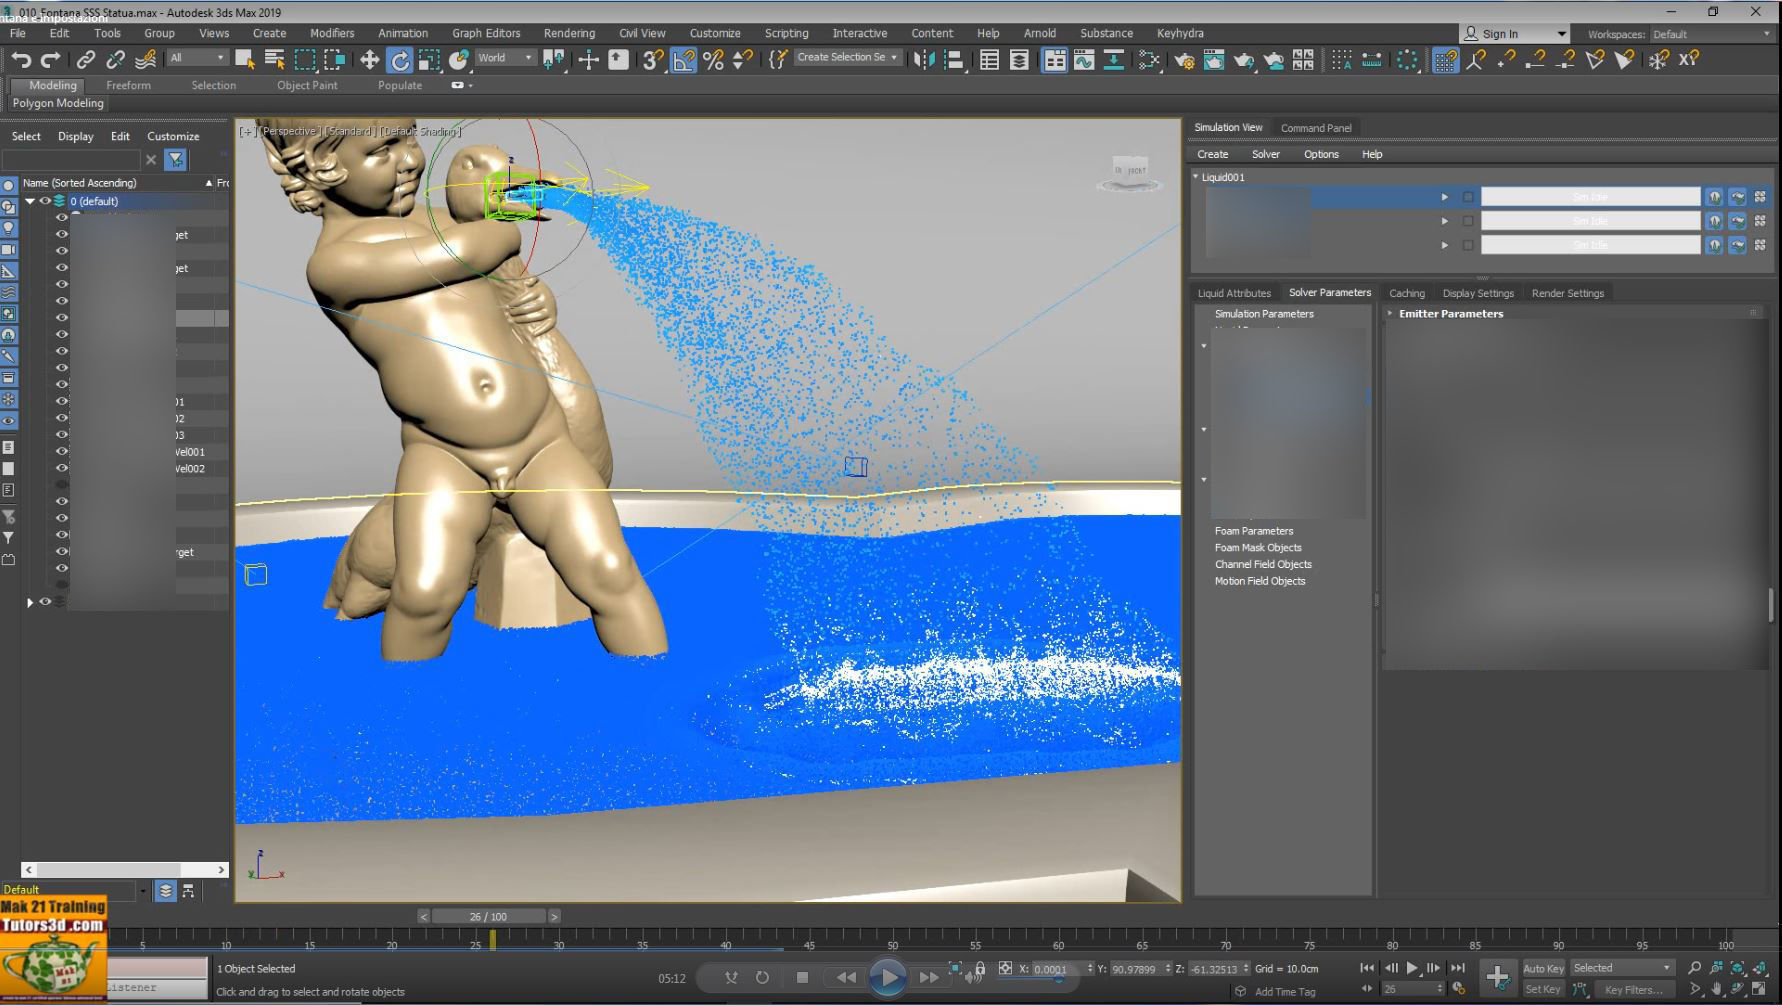Click the Align tool icon
The image size is (1782, 1005).
pos(954,60)
